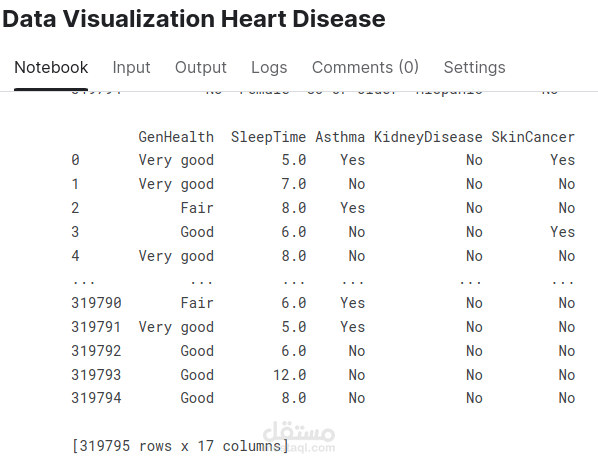Click the mostaql watermark logo
Image resolution: width=598 pixels, height=463 pixels.
pos(299,437)
